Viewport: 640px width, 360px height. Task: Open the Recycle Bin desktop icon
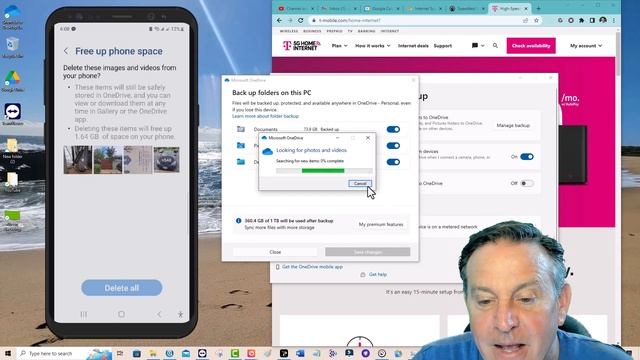coord(13,48)
